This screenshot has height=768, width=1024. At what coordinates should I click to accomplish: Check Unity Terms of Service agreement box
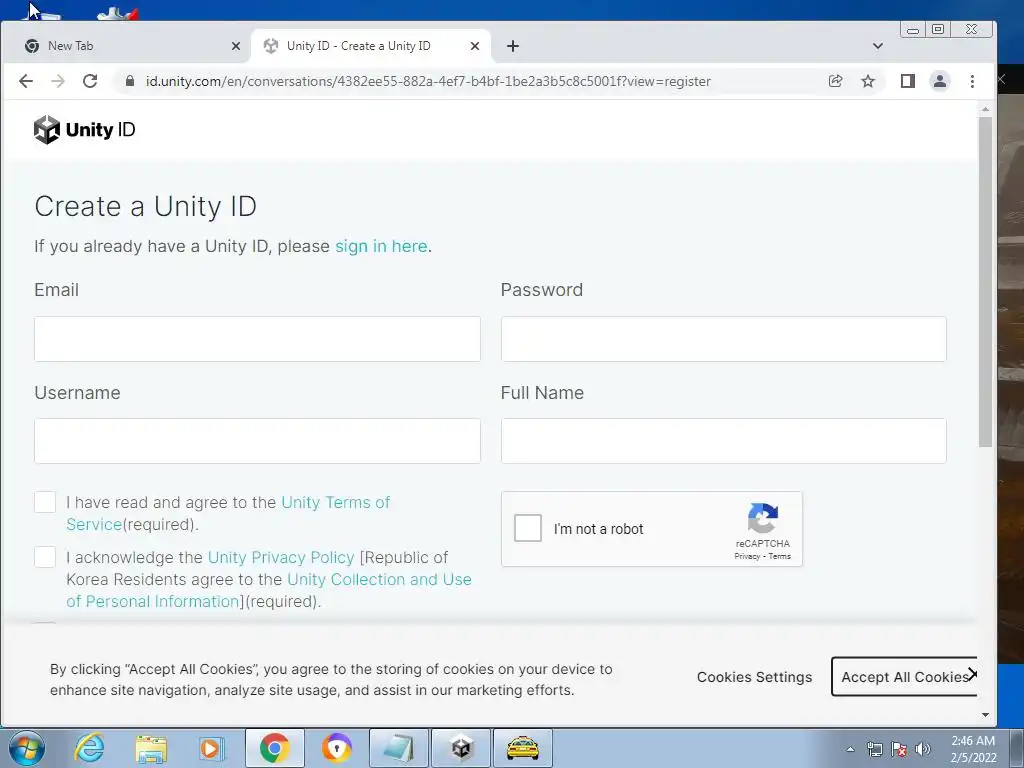point(45,502)
